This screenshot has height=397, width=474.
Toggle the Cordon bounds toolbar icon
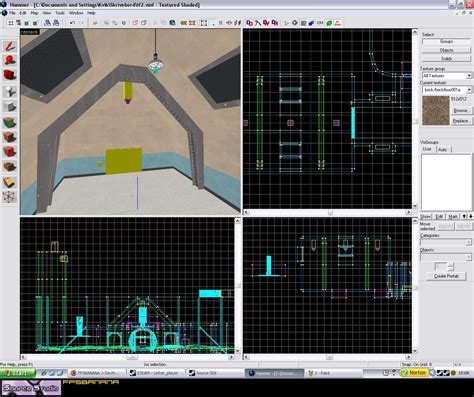pyautogui.click(x=184, y=23)
